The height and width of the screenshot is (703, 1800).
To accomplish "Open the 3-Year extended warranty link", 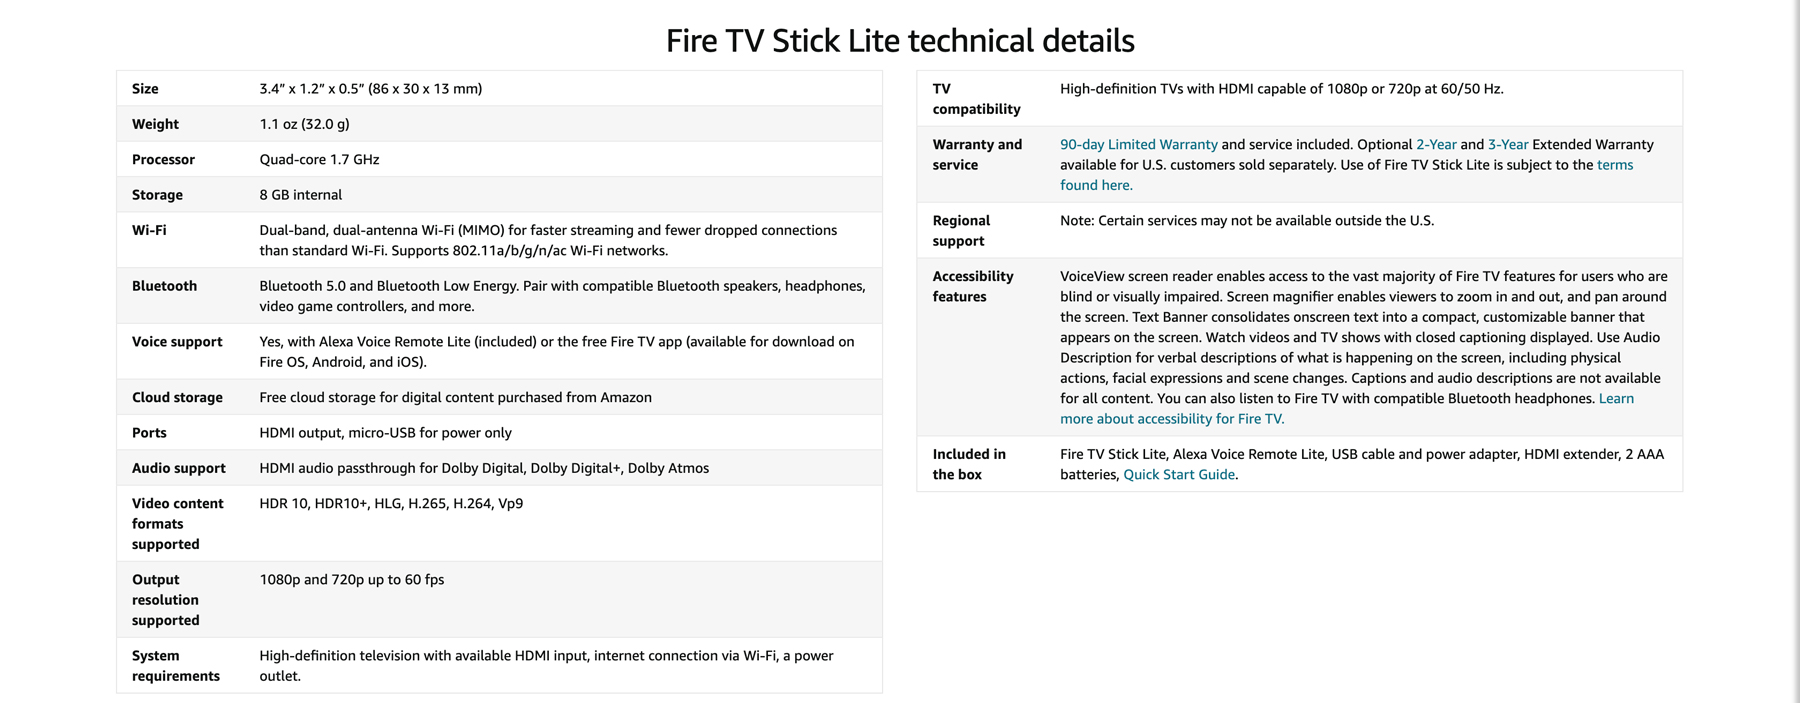I will point(1508,144).
